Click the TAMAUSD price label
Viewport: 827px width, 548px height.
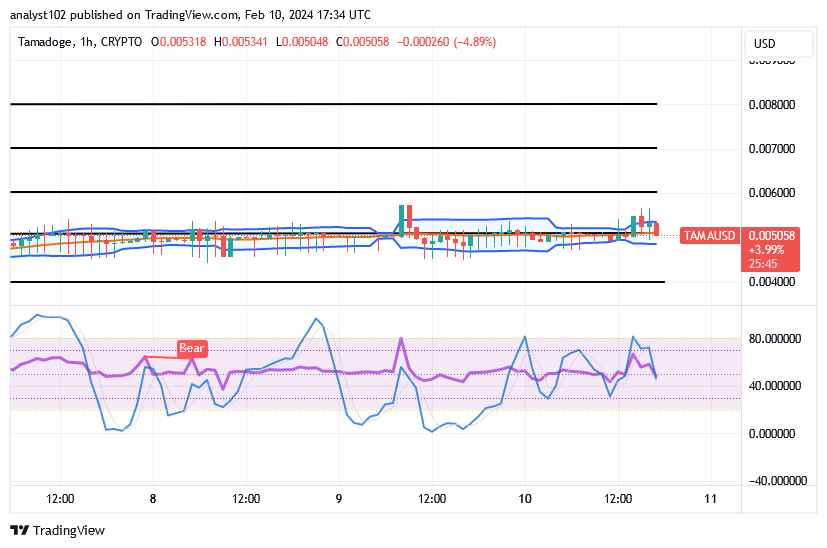[709, 235]
